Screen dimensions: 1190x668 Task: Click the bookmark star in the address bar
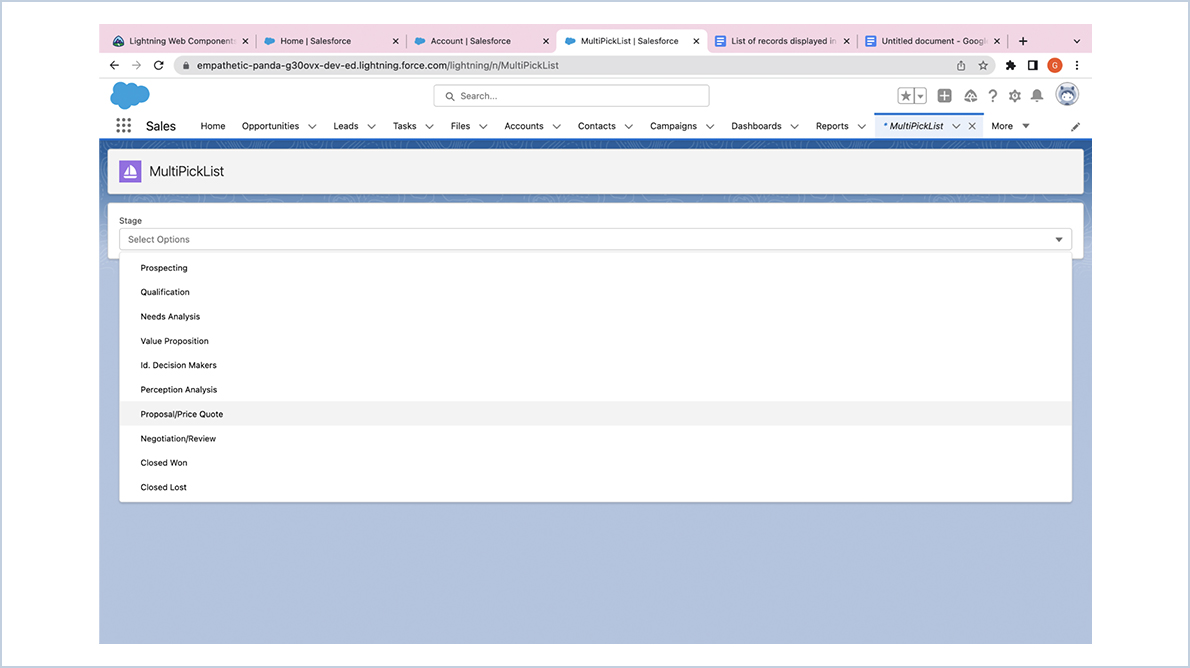pos(982,64)
